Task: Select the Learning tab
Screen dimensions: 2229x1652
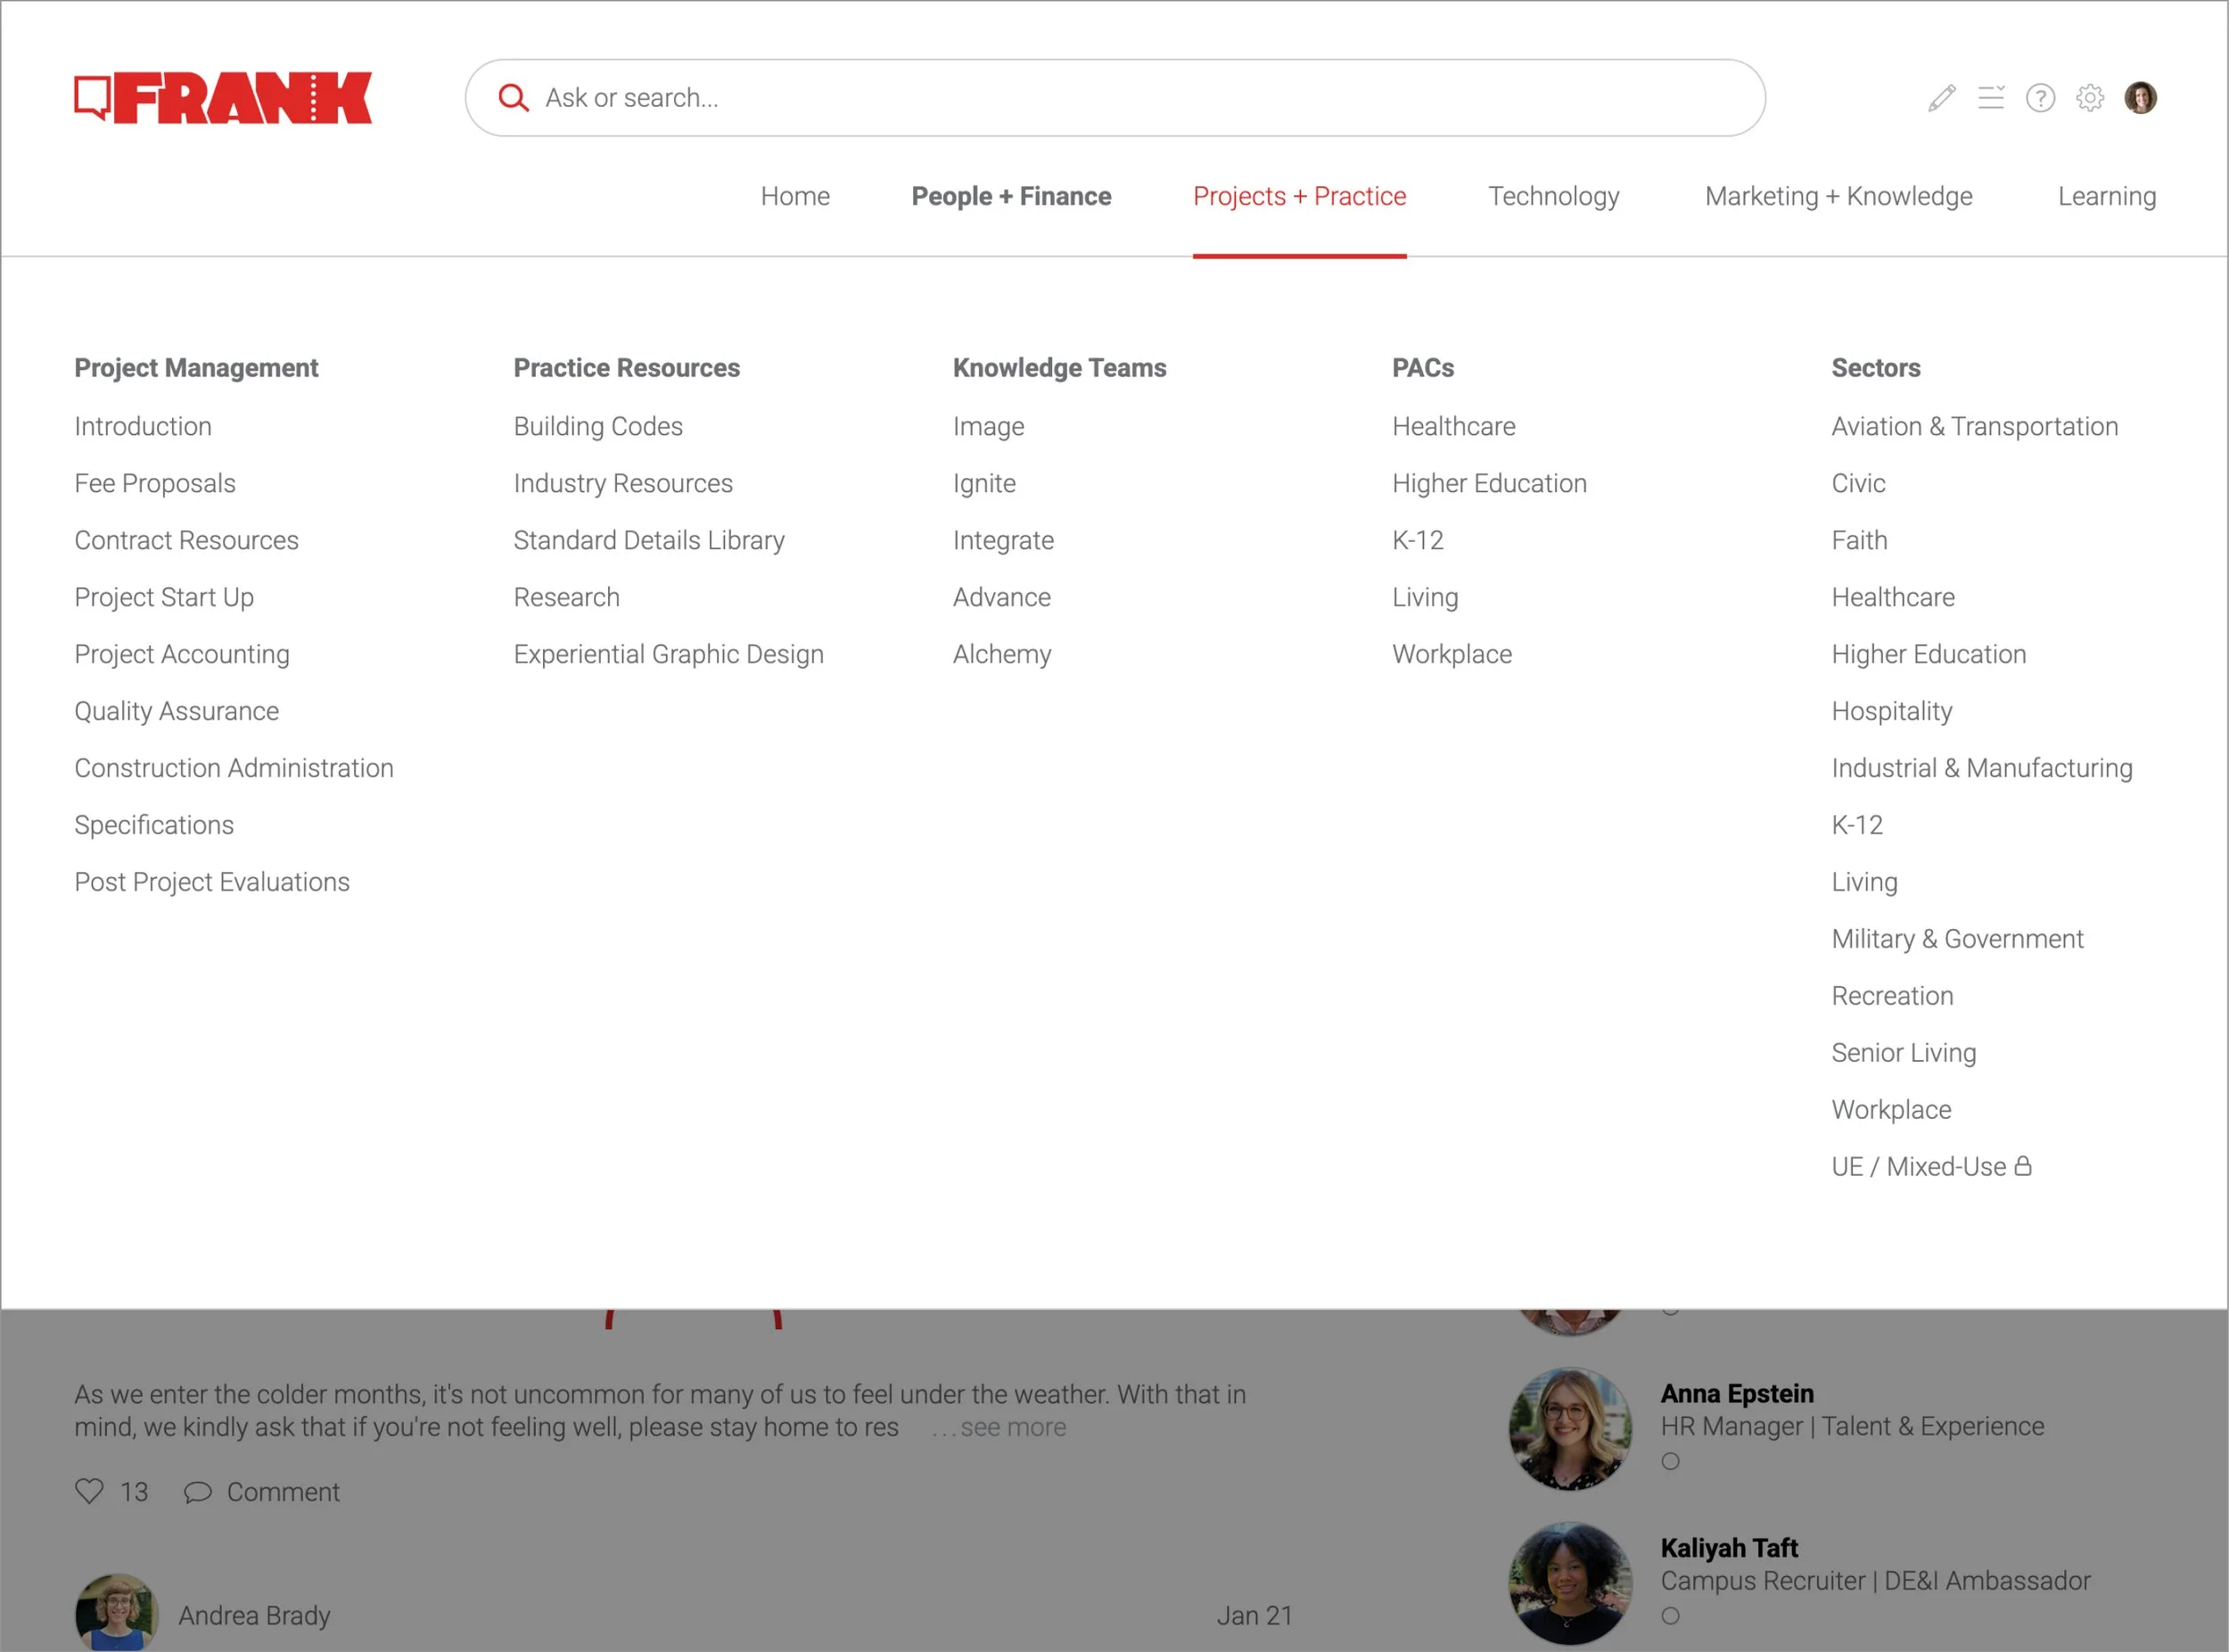Action: [x=2106, y=196]
